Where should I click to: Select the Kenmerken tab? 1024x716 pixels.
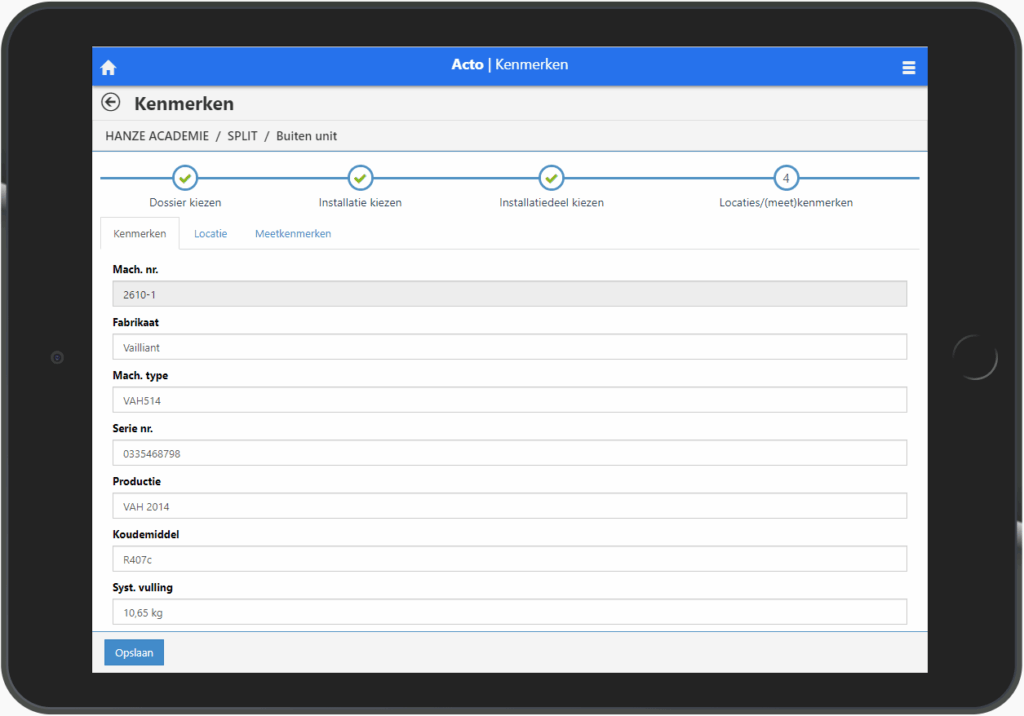tap(140, 234)
